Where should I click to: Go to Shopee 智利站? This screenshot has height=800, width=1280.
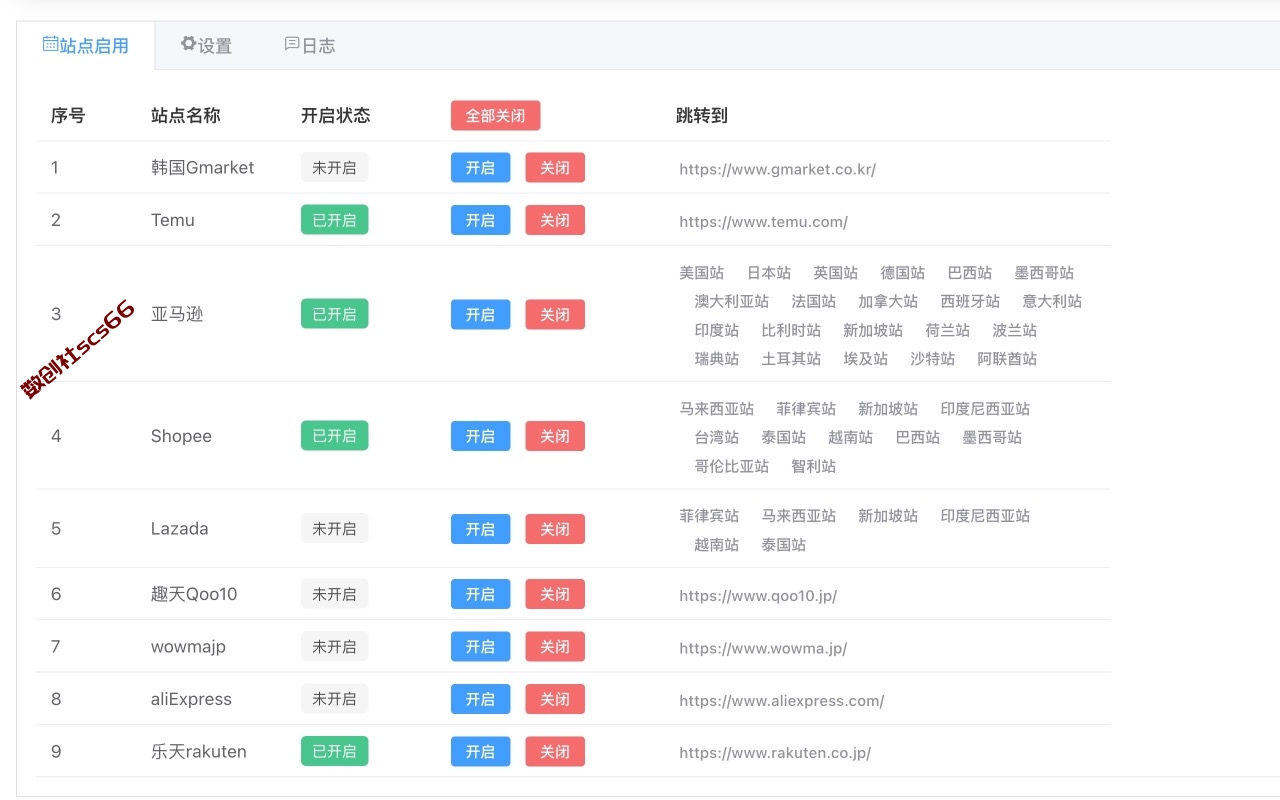814,466
